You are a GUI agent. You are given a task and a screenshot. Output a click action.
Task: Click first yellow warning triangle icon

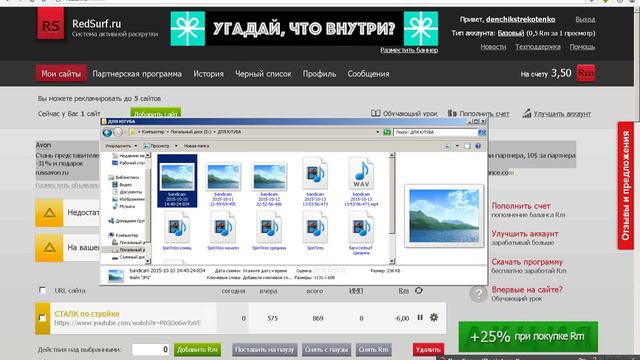pos(49,213)
